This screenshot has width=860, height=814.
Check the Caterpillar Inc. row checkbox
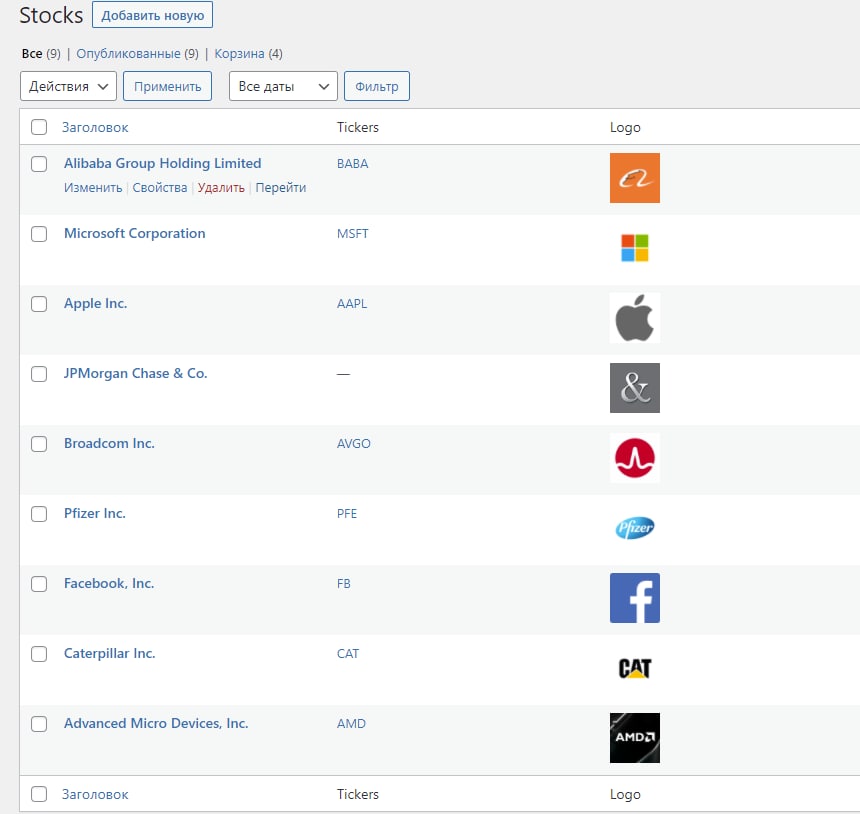[x=39, y=654]
